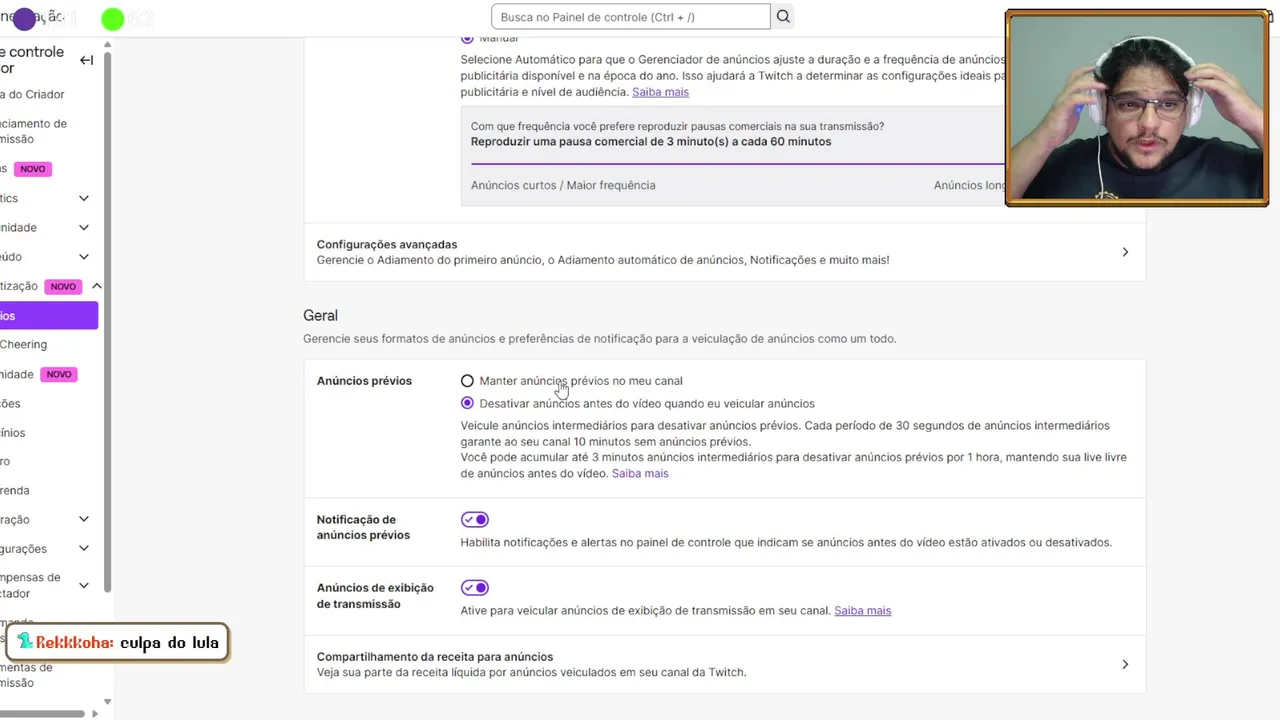The width and height of the screenshot is (1280, 720).
Task: Open 'Saiba mais' link after 'nível de audiência'
Action: pos(660,92)
